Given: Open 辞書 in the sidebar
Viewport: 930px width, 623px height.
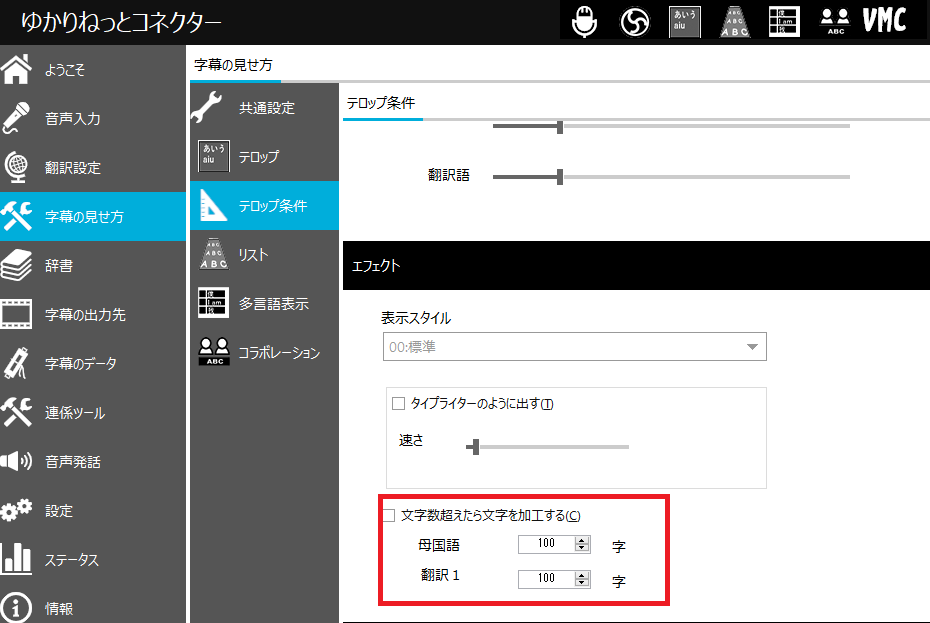Looking at the screenshot, I should [x=93, y=265].
